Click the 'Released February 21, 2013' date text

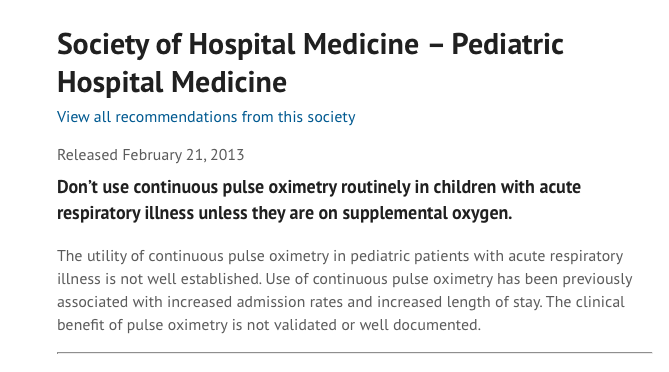151,154
